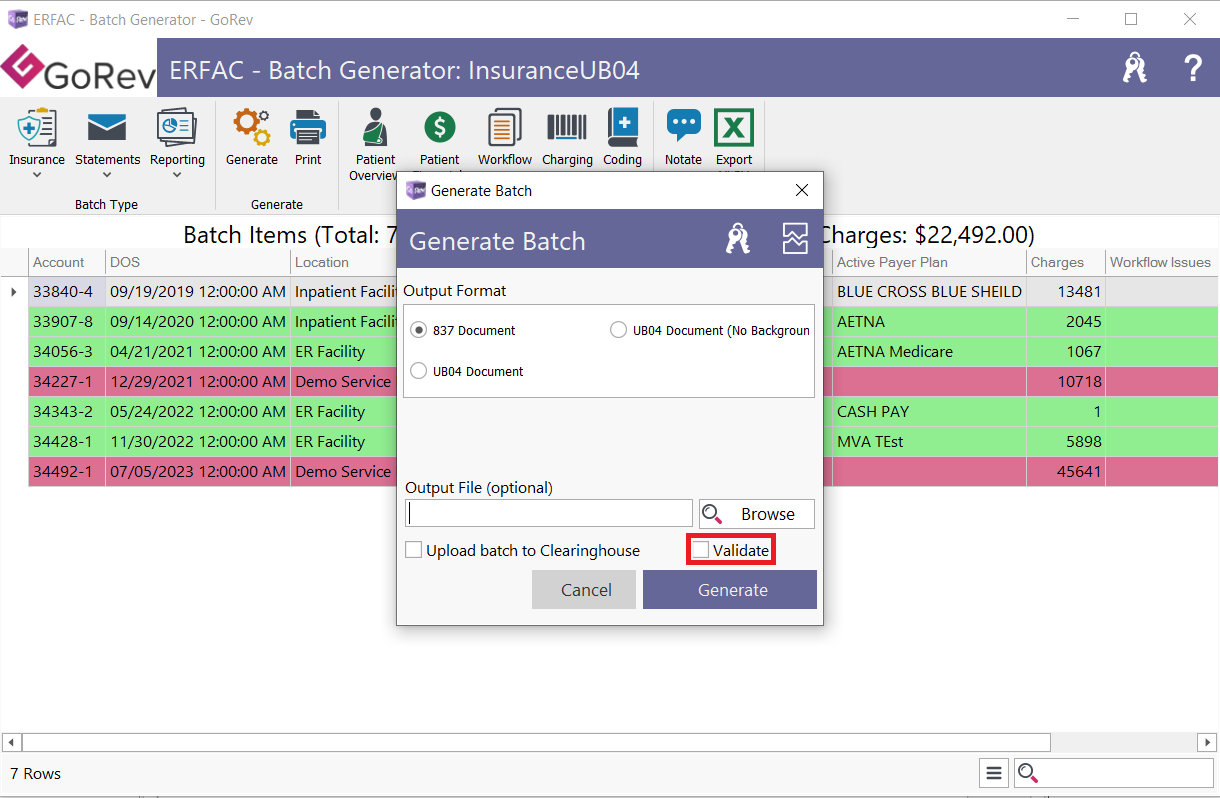Tick the Validate checkbox
Viewport: 1220px width, 798px height.
(x=700, y=550)
